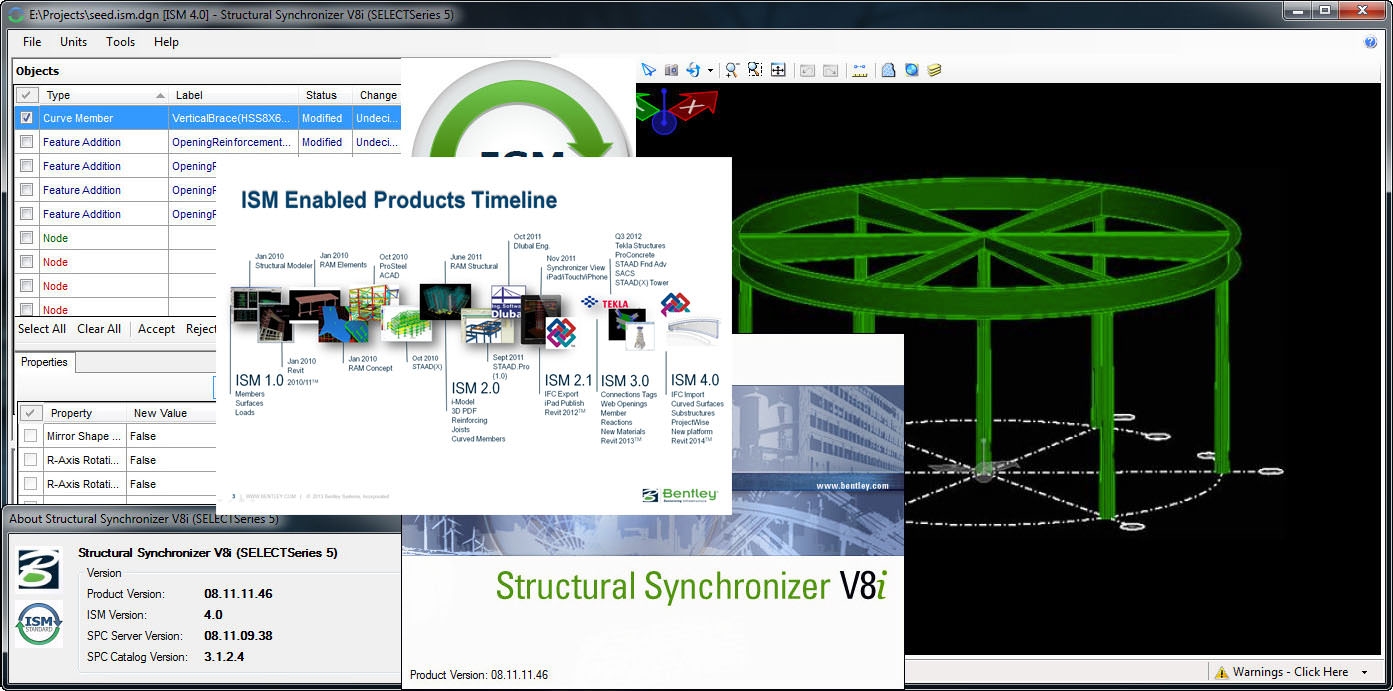The height and width of the screenshot is (691, 1393).
Task: Click the ISM Enabled Products Timeline heading
Action: tap(399, 200)
